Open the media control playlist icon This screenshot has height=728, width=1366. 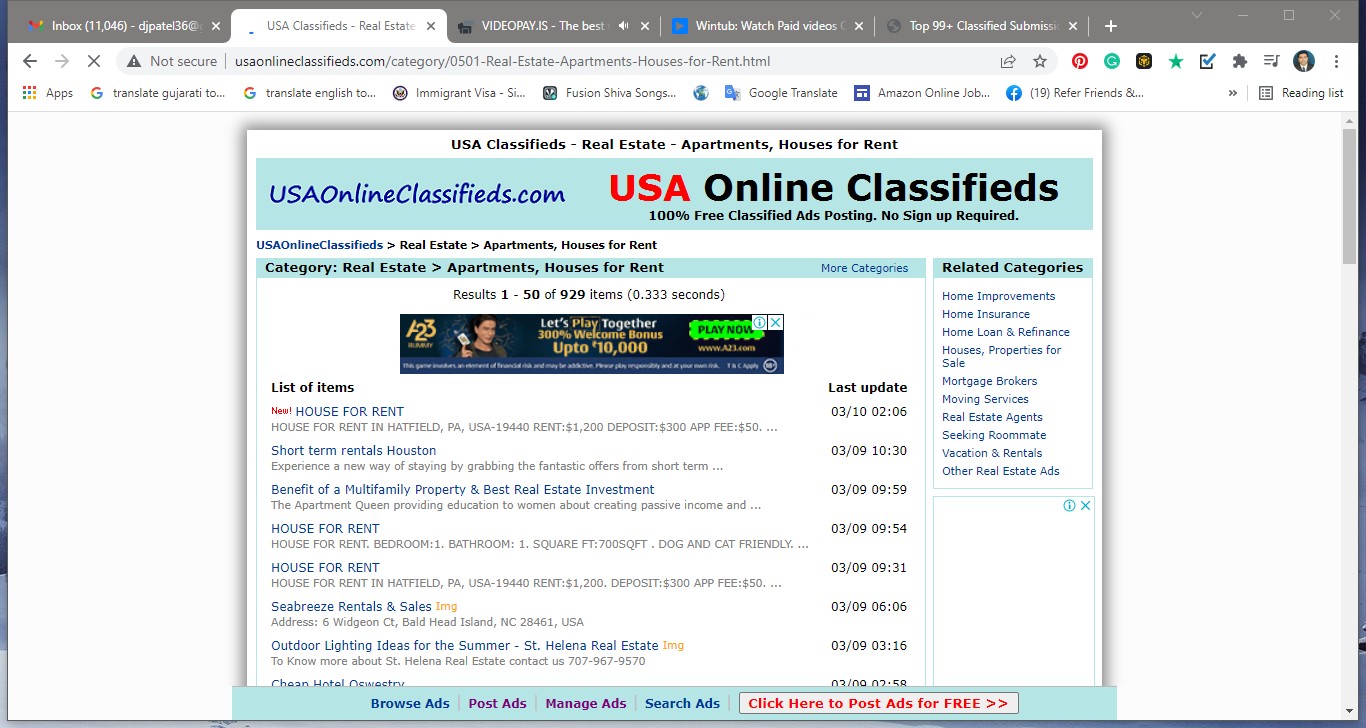(x=1271, y=61)
